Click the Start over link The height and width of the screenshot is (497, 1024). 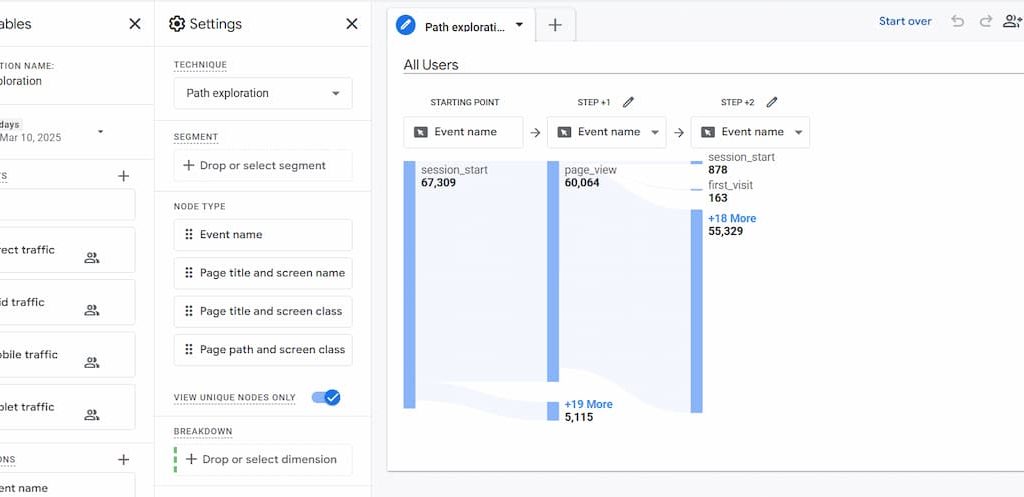(905, 22)
